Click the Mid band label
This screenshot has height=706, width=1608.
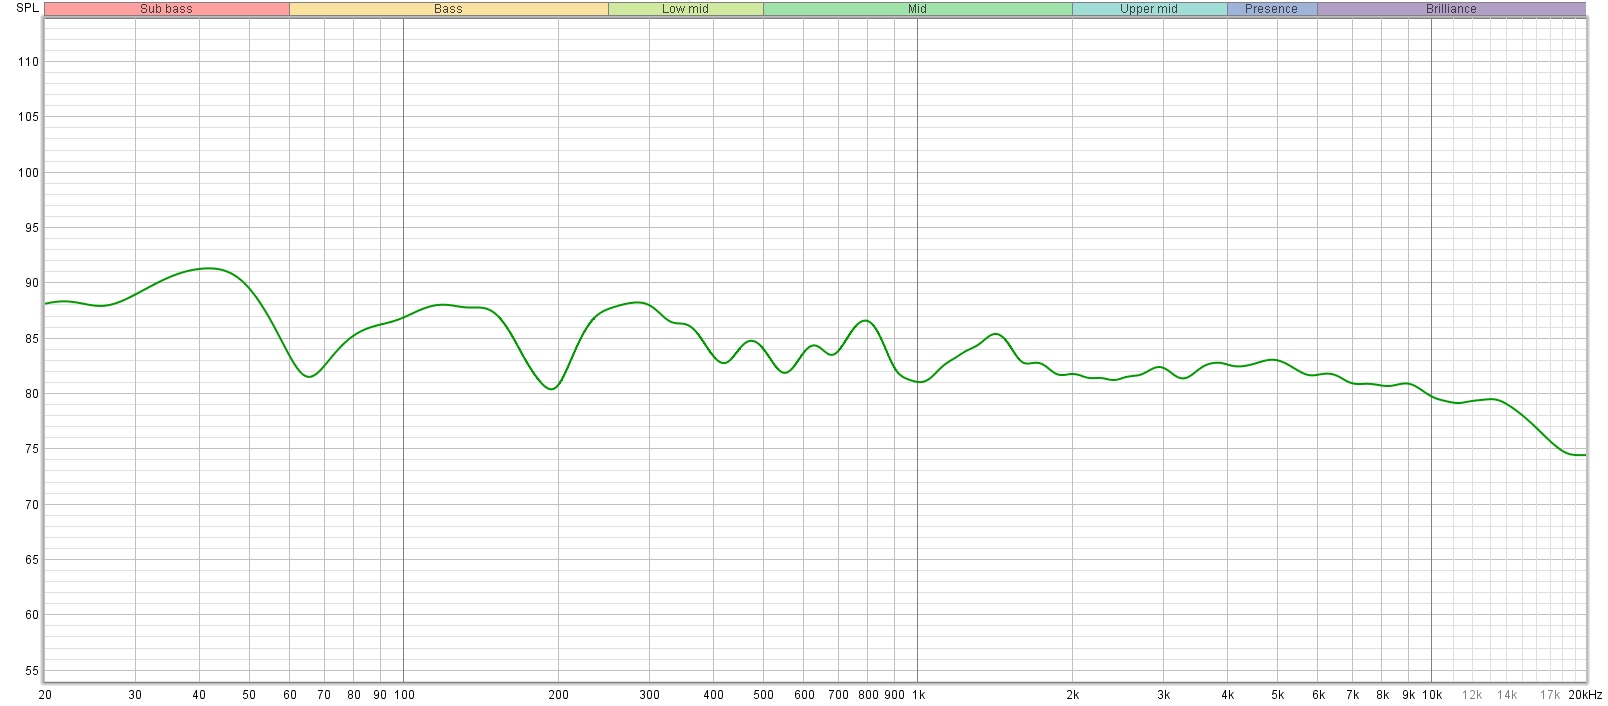point(917,9)
